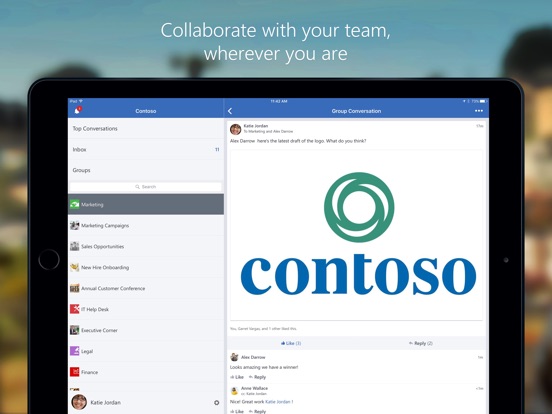Screen dimensions: 552x414
Task: Reply to the main post (Reply 2)
Action: (x=421, y=343)
